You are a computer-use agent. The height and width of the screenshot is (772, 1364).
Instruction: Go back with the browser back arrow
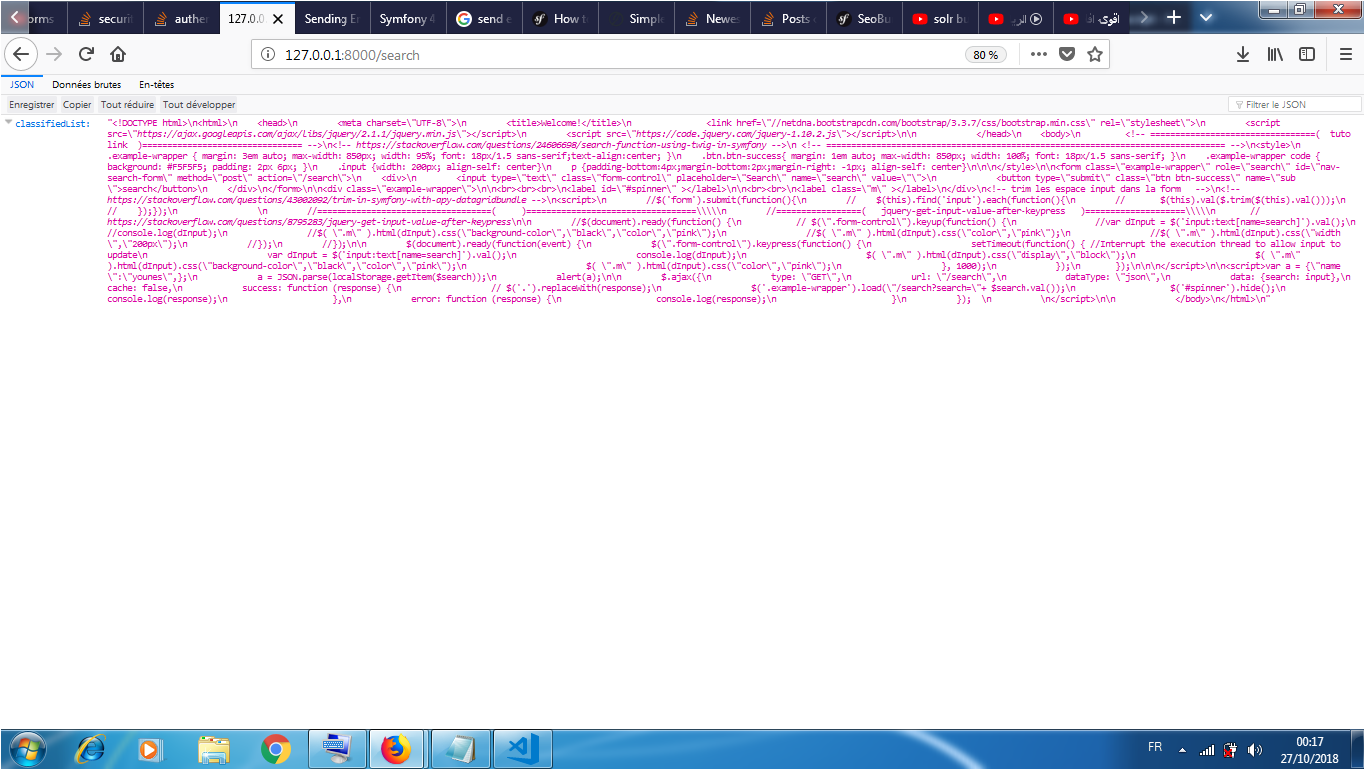pos(21,54)
